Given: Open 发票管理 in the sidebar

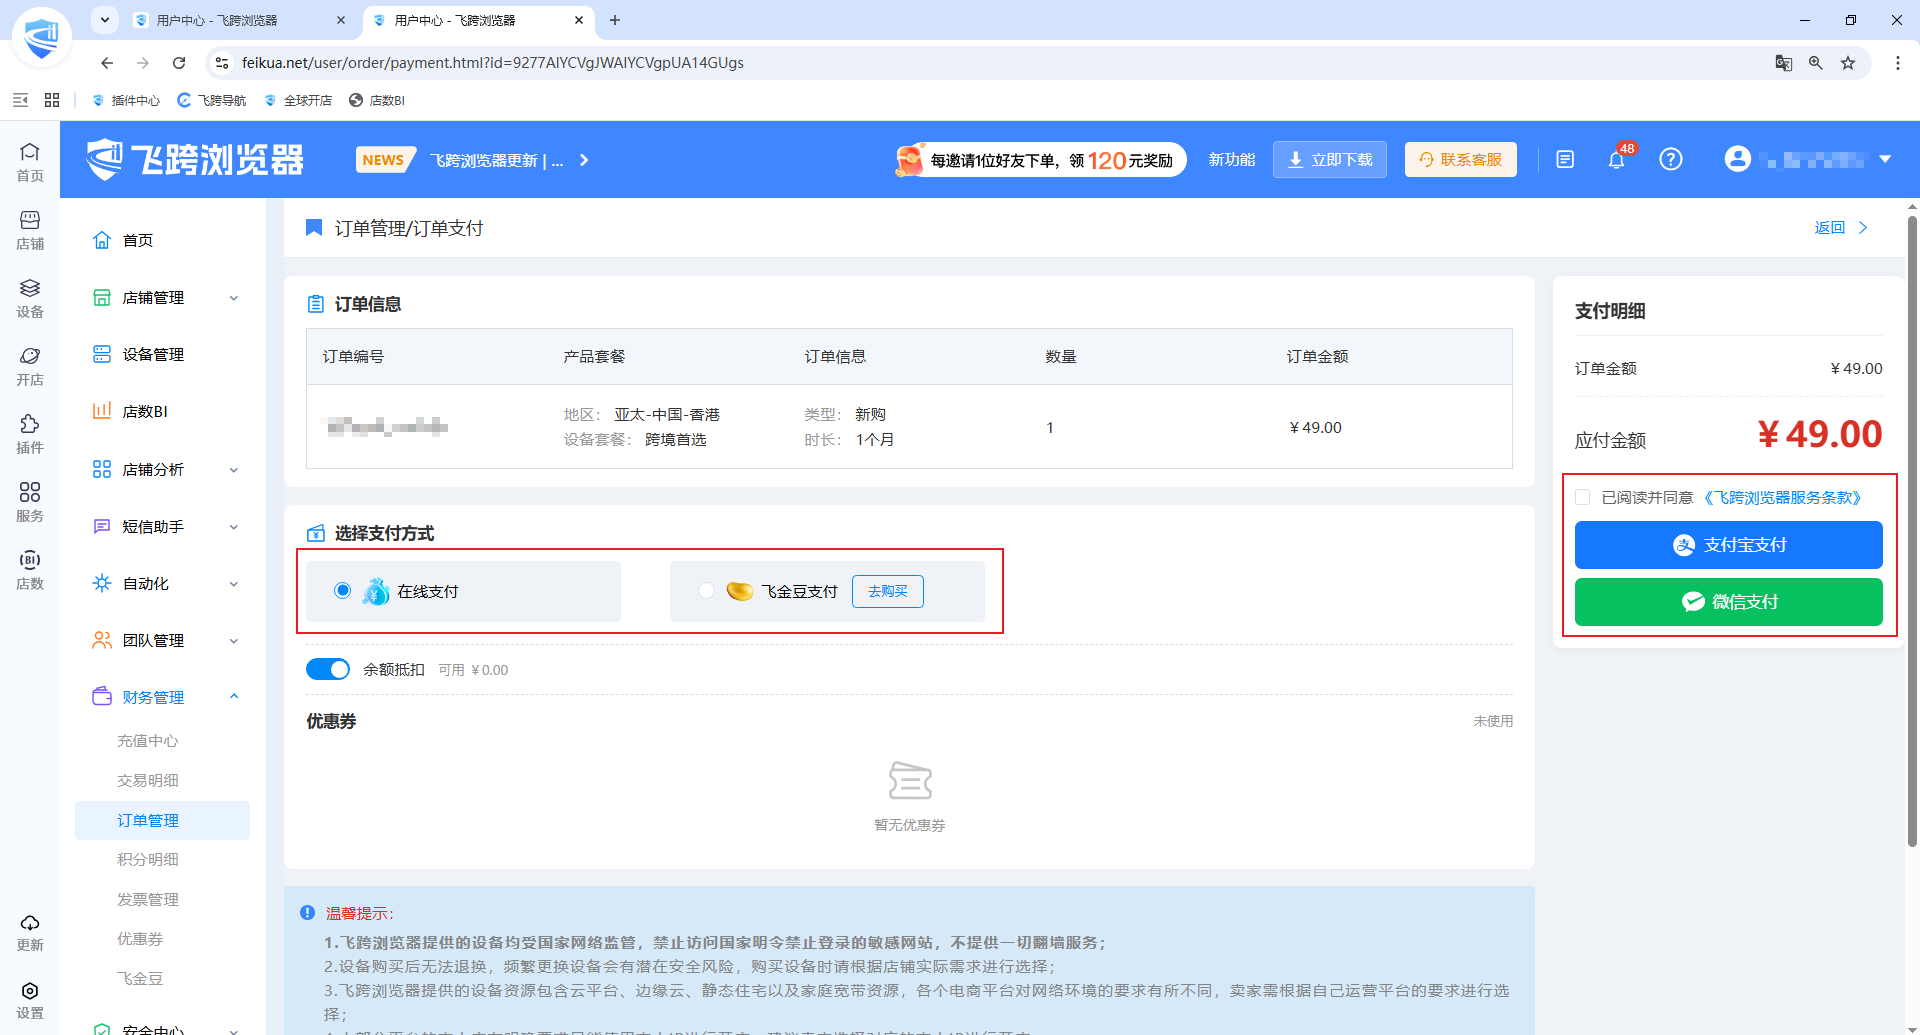Looking at the screenshot, I should pos(148,899).
